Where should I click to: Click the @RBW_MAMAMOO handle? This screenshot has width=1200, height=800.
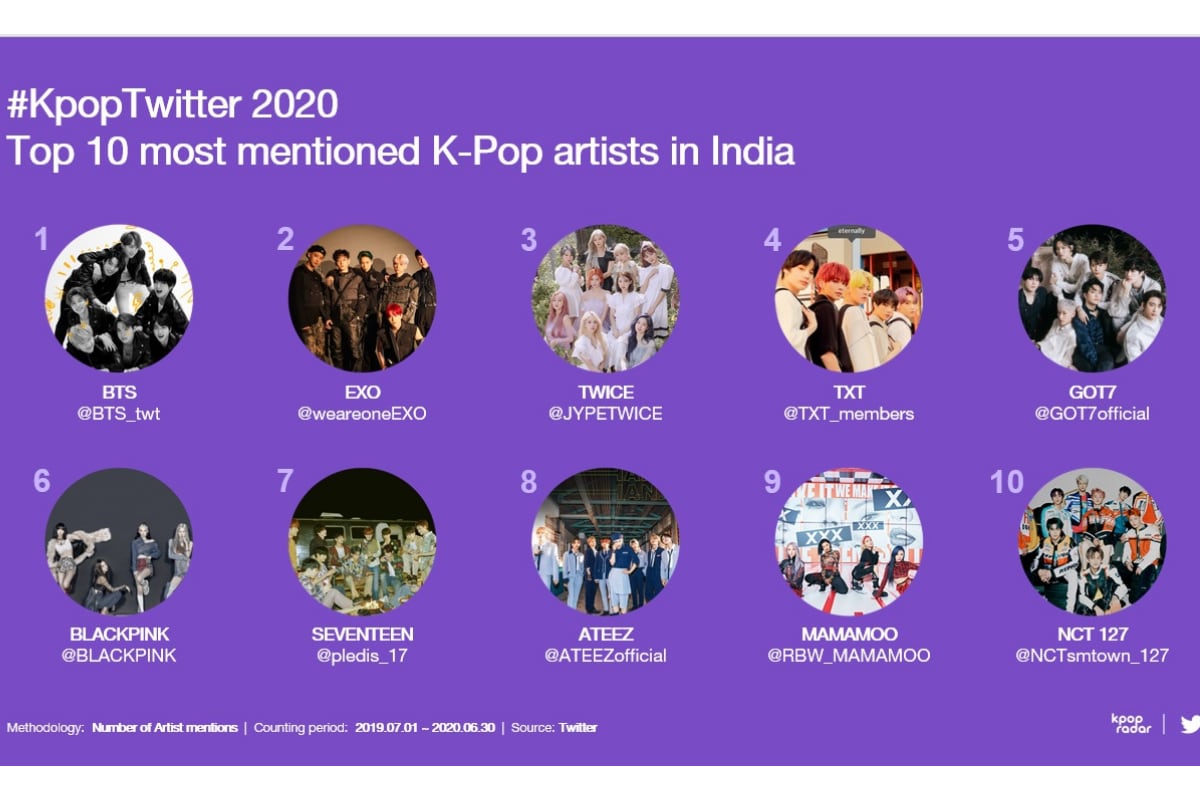pos(849,656)
